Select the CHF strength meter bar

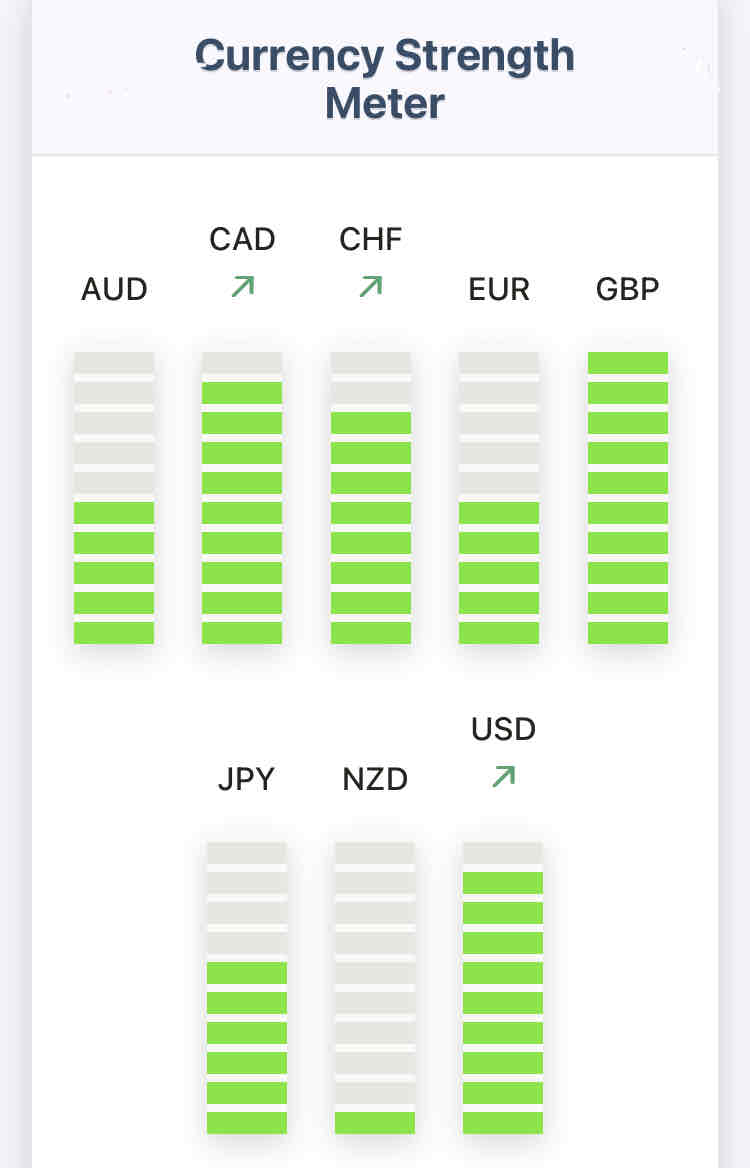[x=371, y=498]
